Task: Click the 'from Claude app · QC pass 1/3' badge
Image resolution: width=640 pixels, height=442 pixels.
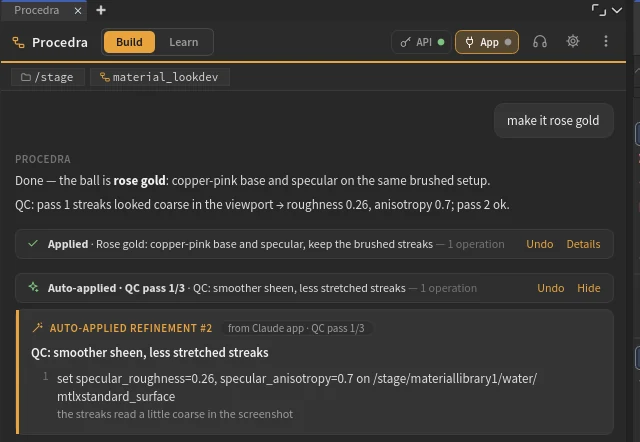Action: coord(296,328)
